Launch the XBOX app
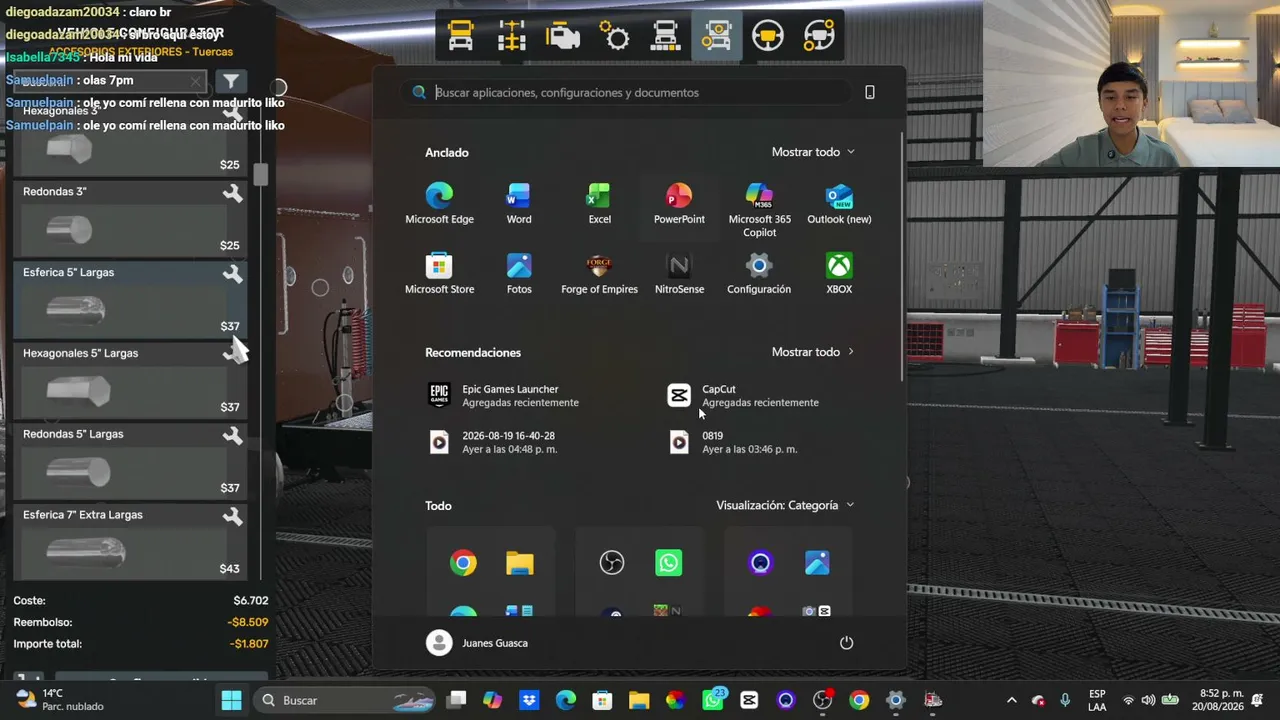The image size is (1280, 720). (839, 273)
